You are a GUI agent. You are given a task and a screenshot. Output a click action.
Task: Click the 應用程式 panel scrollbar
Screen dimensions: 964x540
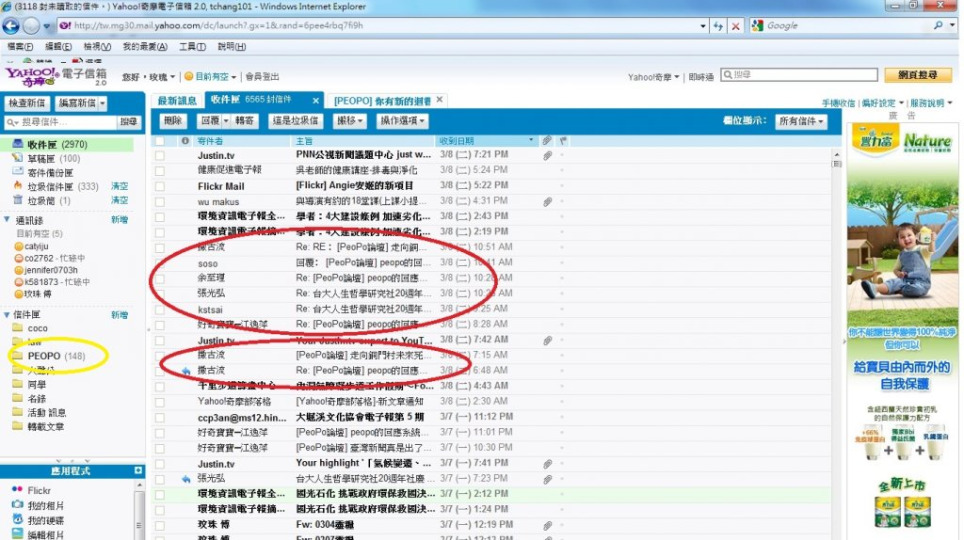pos(140,510)
